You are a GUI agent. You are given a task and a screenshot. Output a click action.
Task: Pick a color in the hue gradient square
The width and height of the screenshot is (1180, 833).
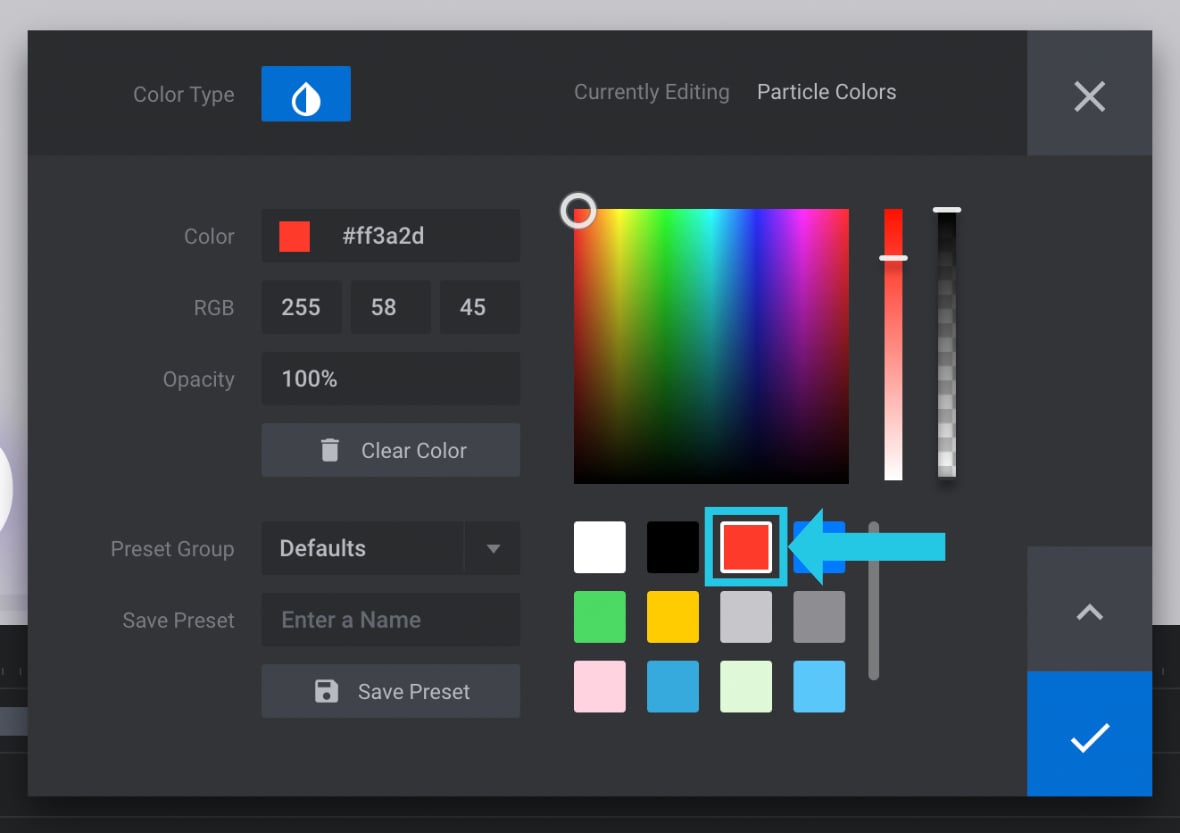(711, 346)
